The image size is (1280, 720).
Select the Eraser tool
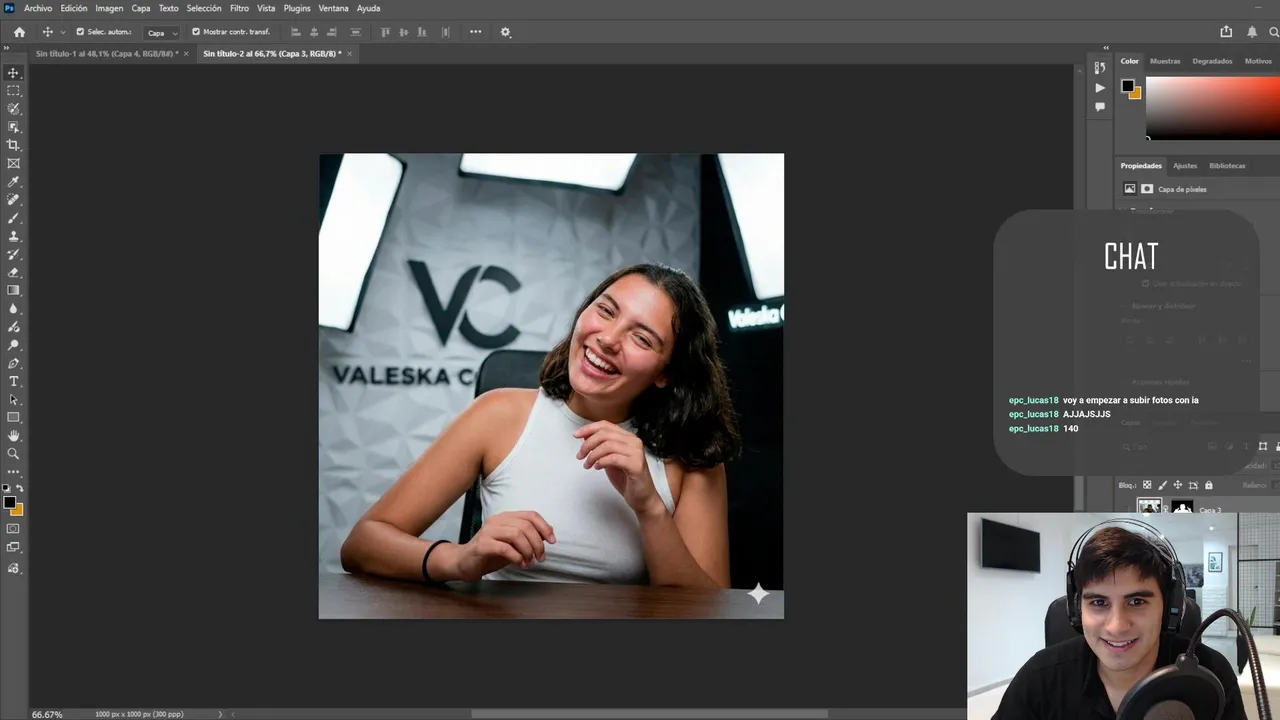click(13, 272)
